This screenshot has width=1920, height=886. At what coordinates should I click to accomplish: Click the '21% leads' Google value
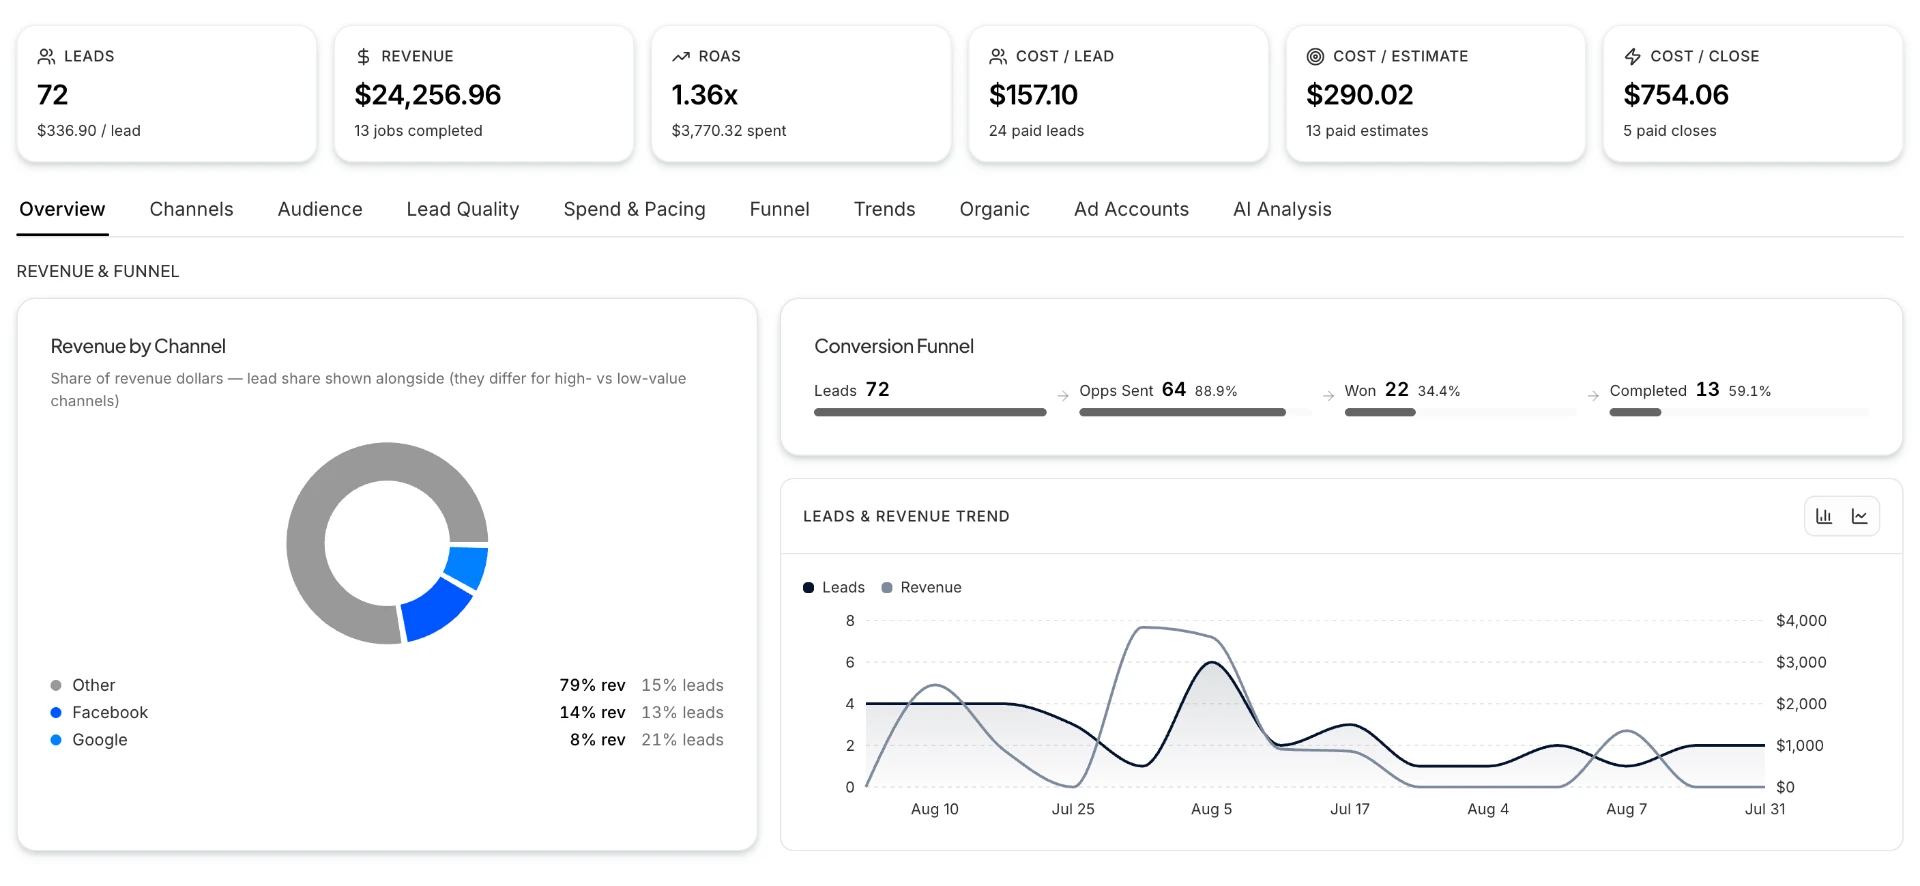click(x=682, y=740)
